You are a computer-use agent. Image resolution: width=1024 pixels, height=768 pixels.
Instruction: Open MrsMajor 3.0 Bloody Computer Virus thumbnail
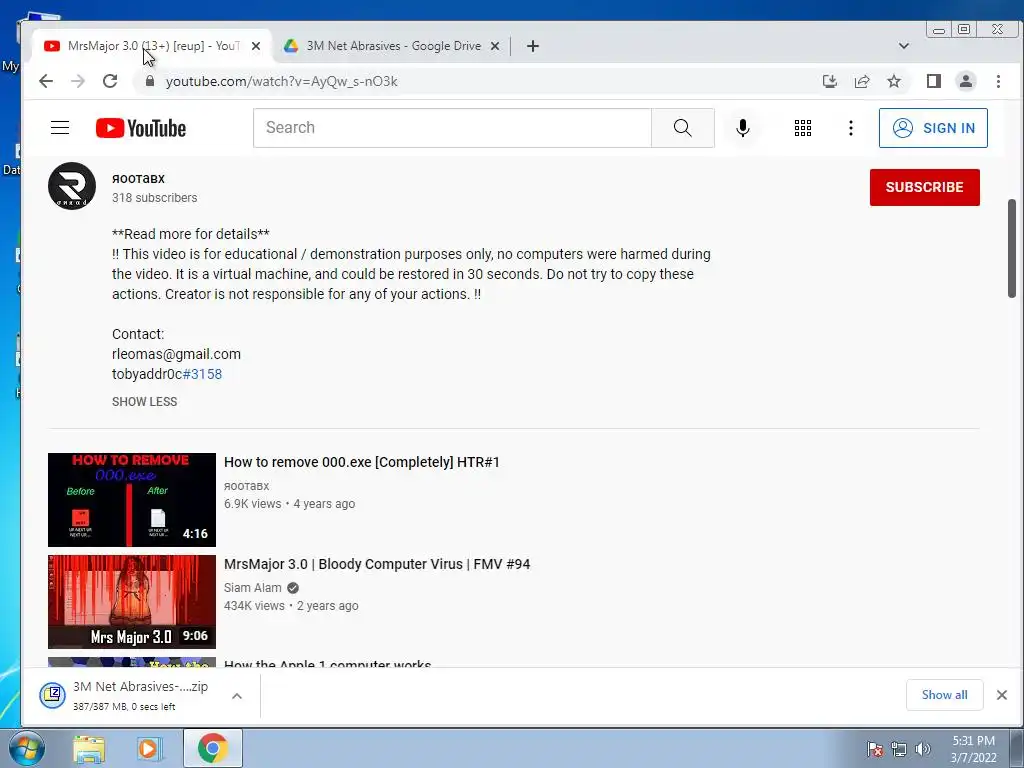[132, 601]
